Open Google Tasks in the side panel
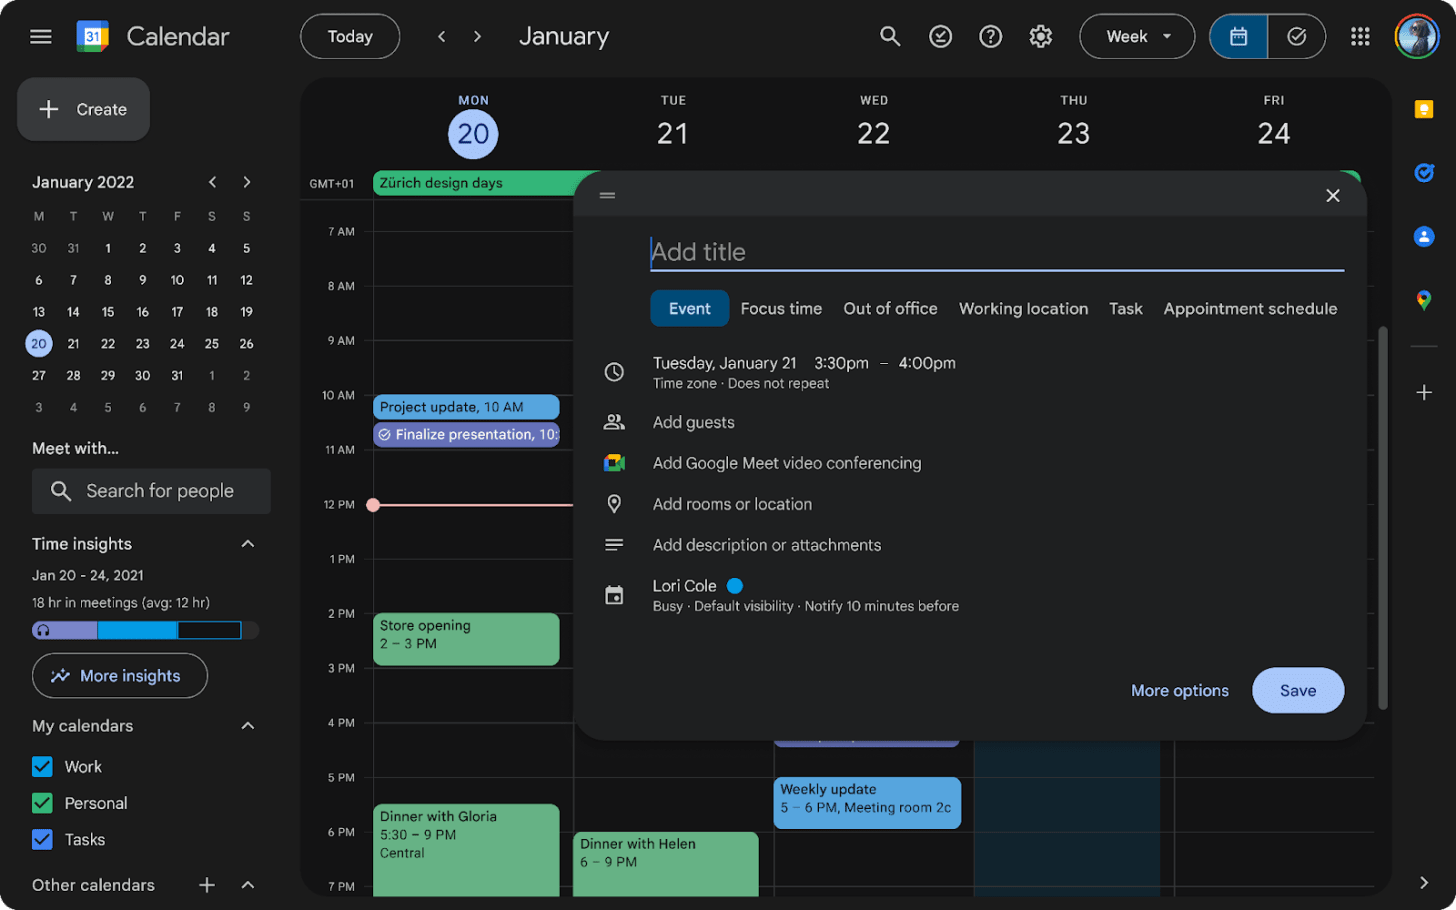The image size is (1456, 910). [x=1423, y=172]
